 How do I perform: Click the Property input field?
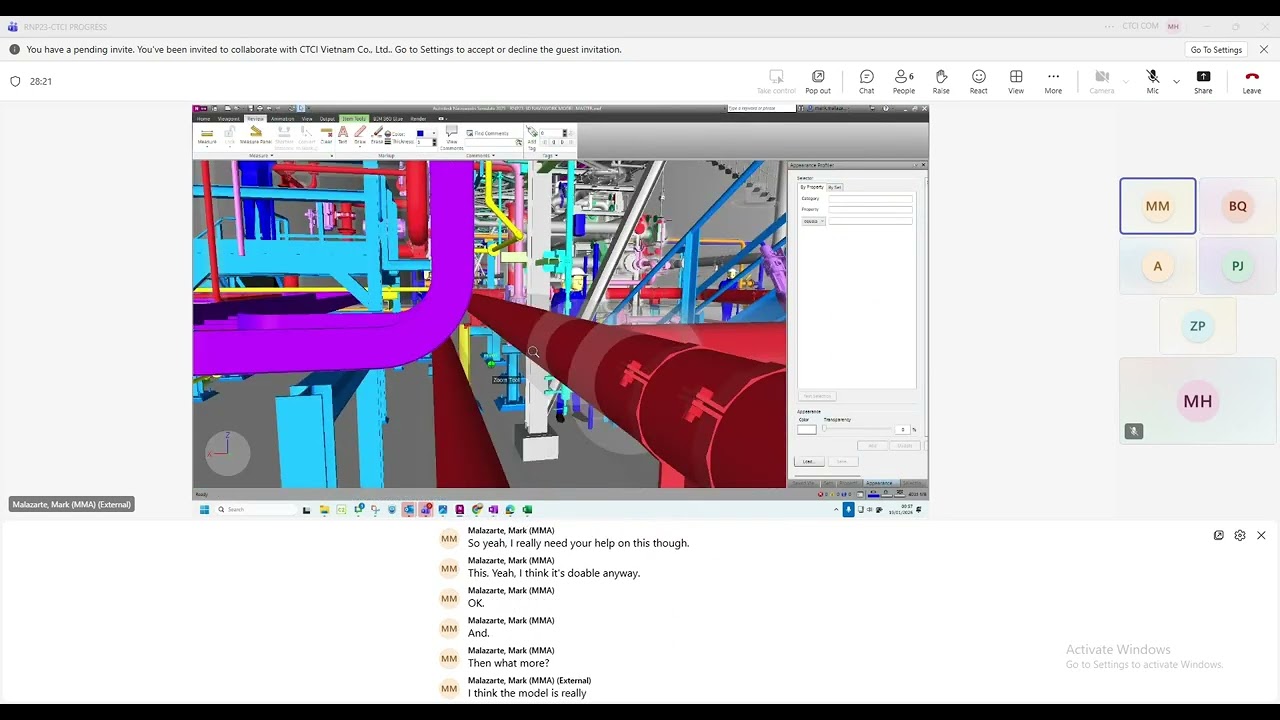tap(870, 209)
